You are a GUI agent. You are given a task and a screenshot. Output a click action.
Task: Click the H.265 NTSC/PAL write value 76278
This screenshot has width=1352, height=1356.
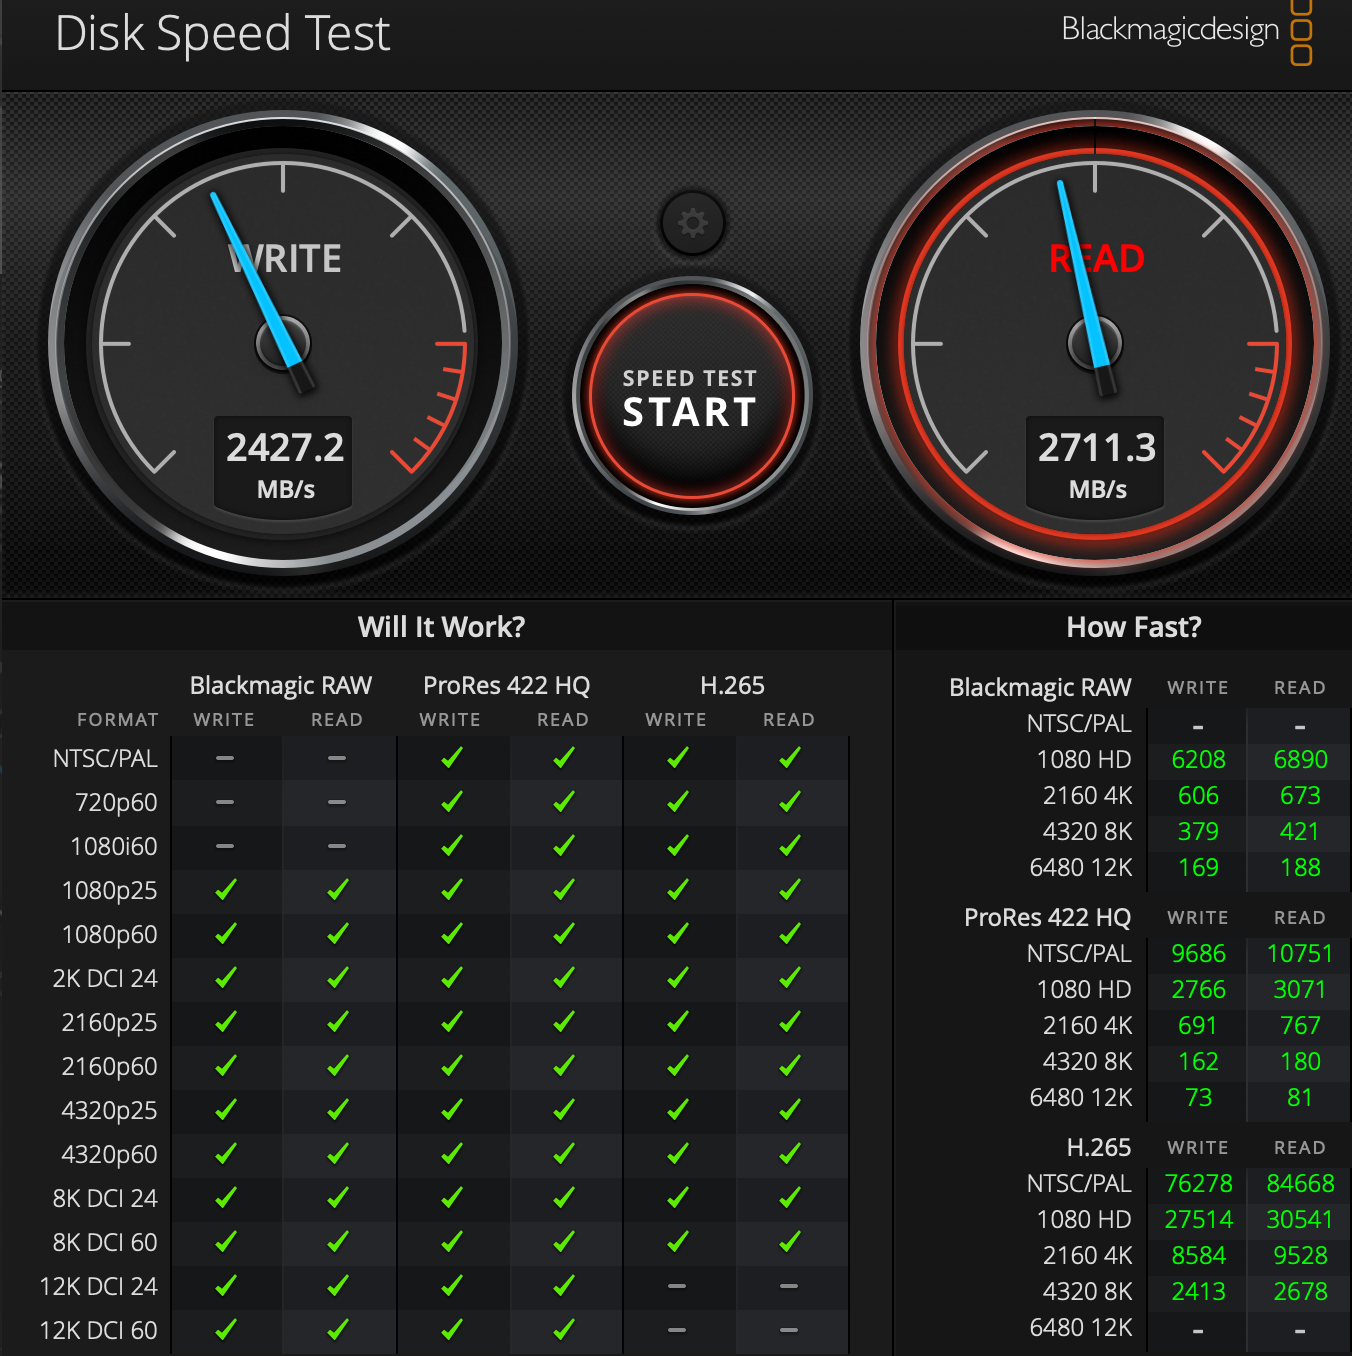1198,1184
